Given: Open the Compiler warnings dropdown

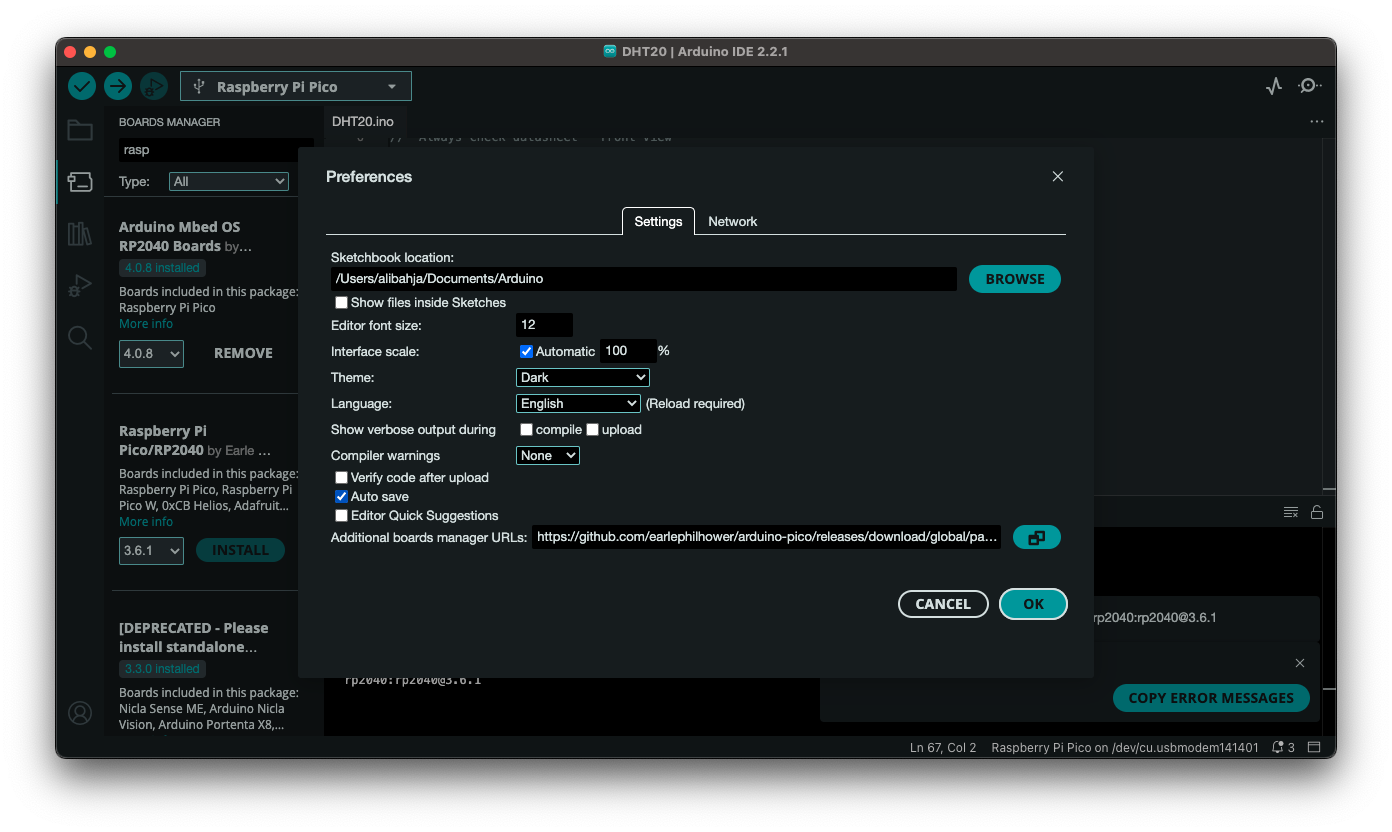Looking at the screenshot, I should [548, 455].
